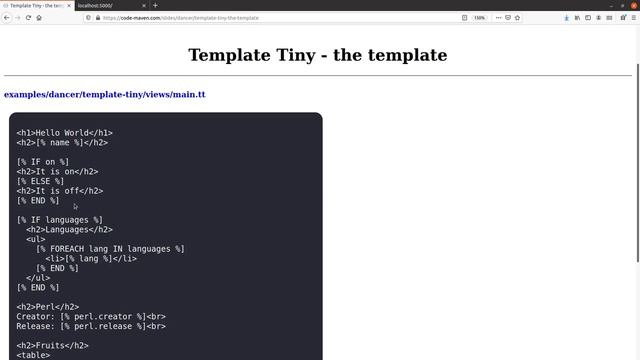Open page actions three-dot menu
640x360 pixels.
498,18
